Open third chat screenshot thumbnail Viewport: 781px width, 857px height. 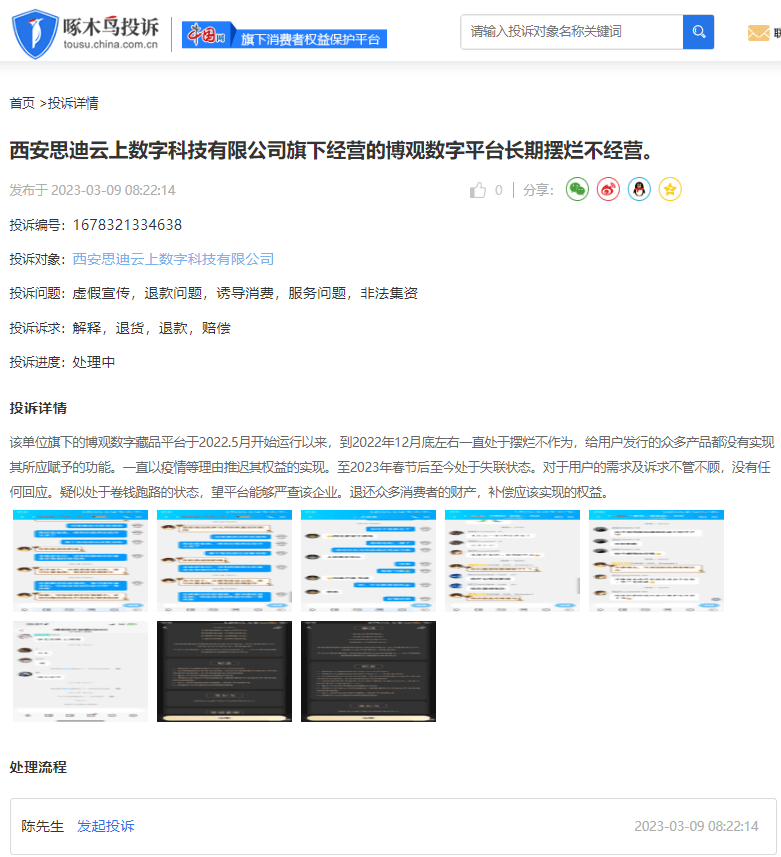point(368,561)
